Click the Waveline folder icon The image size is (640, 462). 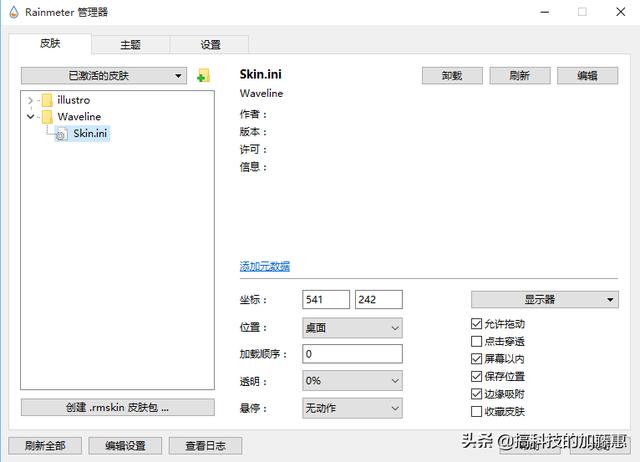pos(47,117)
